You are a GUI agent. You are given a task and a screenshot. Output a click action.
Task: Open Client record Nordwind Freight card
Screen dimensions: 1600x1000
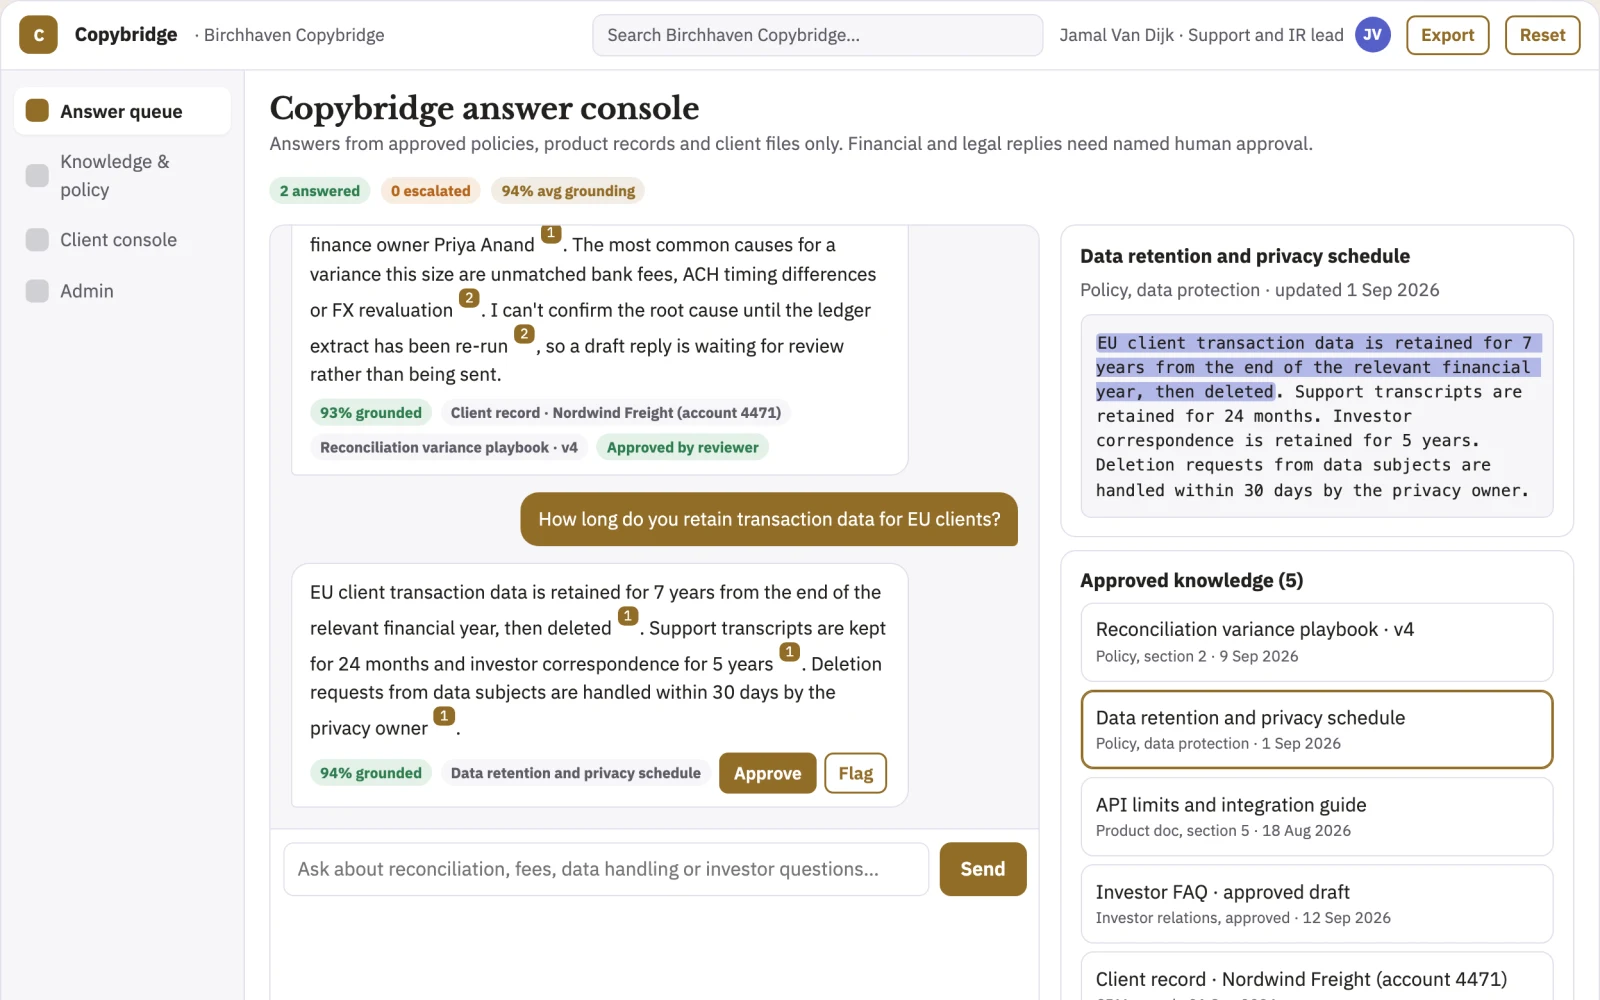point(1316,976)
